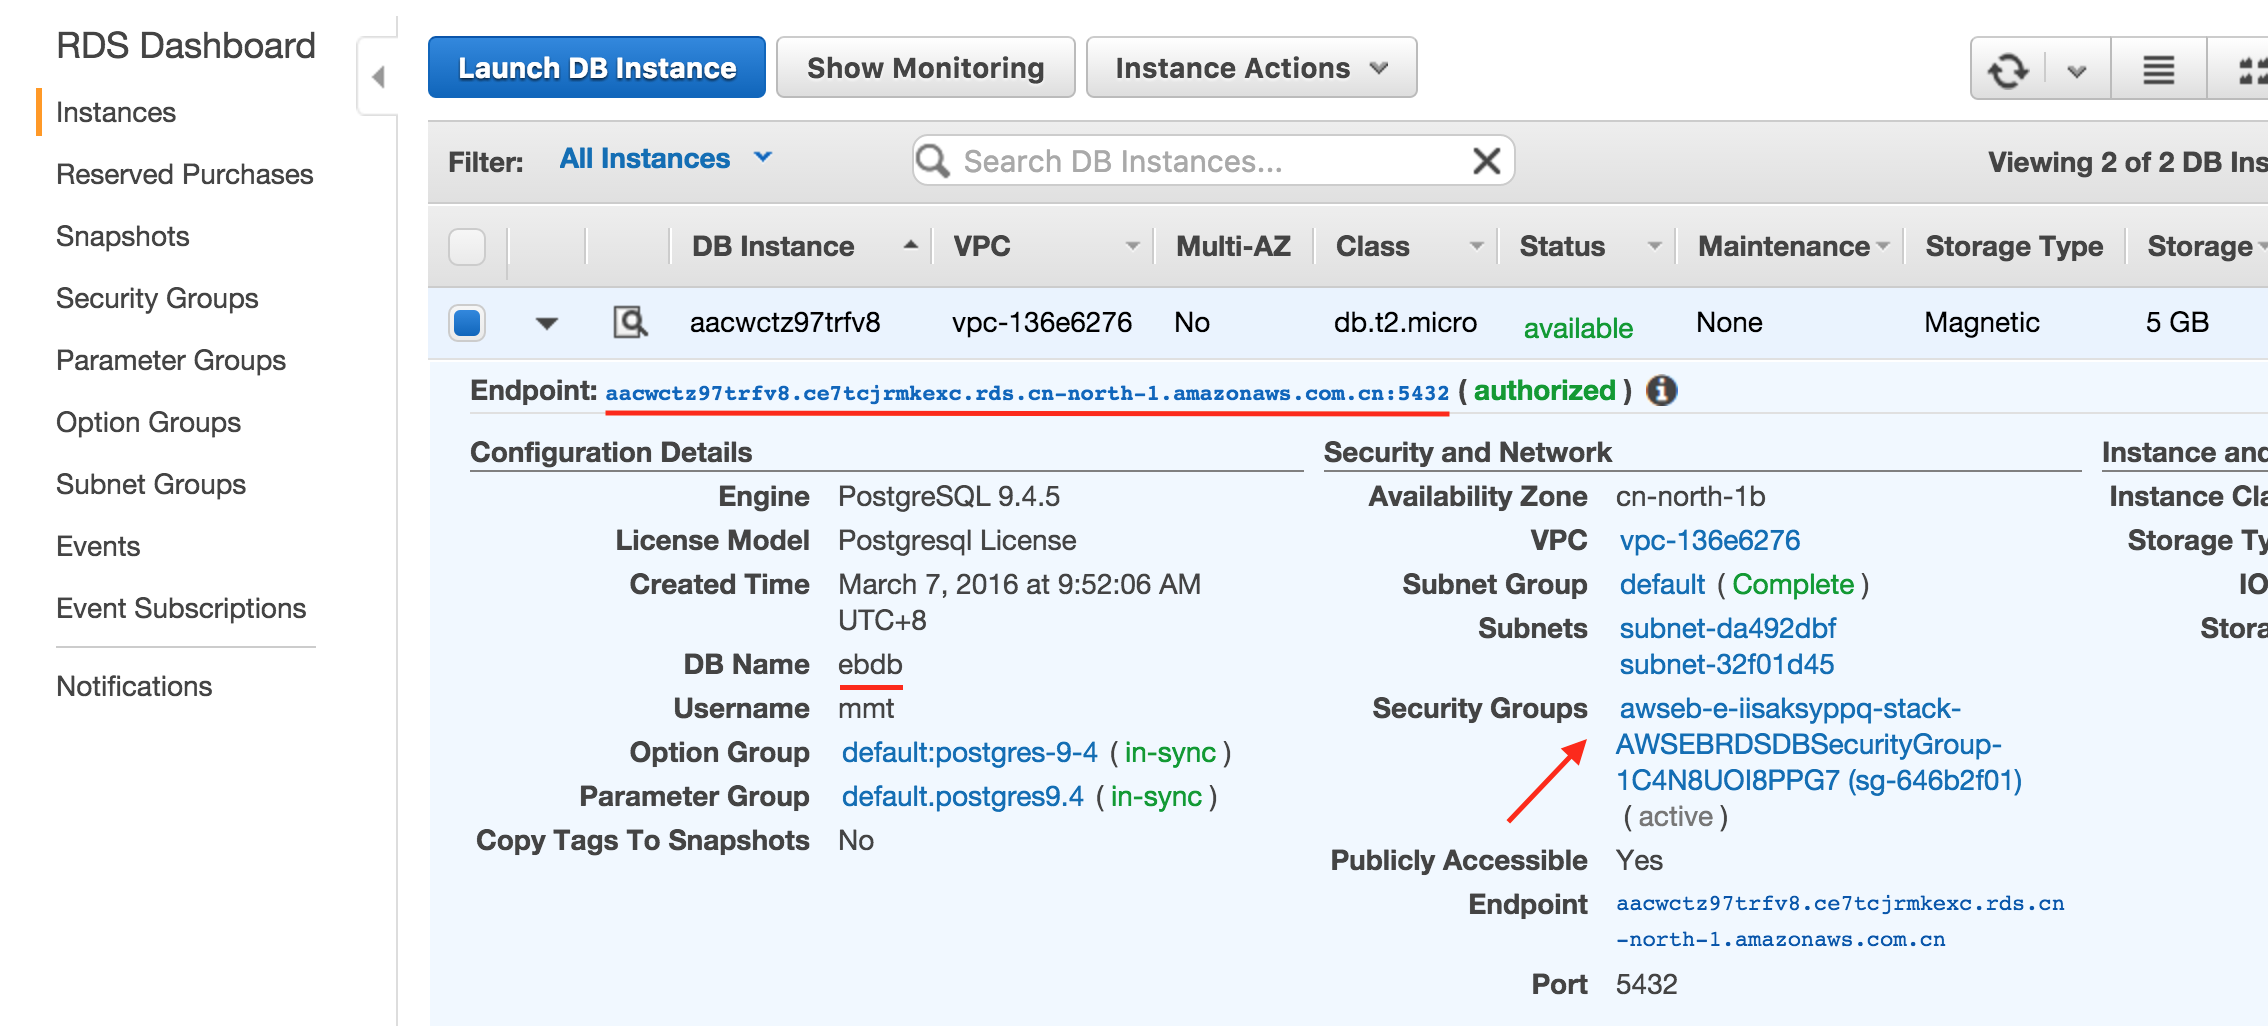Open the vpc-136e6276 link under Security and Network

1709,541
